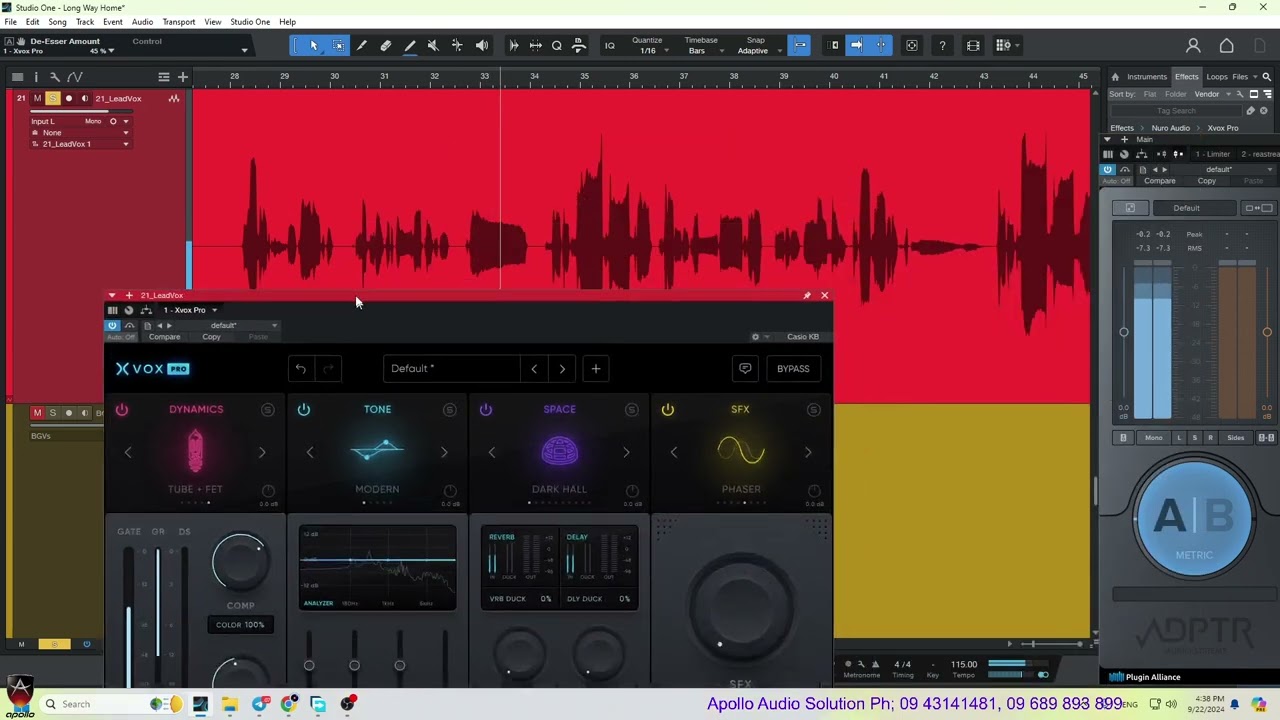Select the Range tool
1280x720 pixels.
[x=338, y=45]
